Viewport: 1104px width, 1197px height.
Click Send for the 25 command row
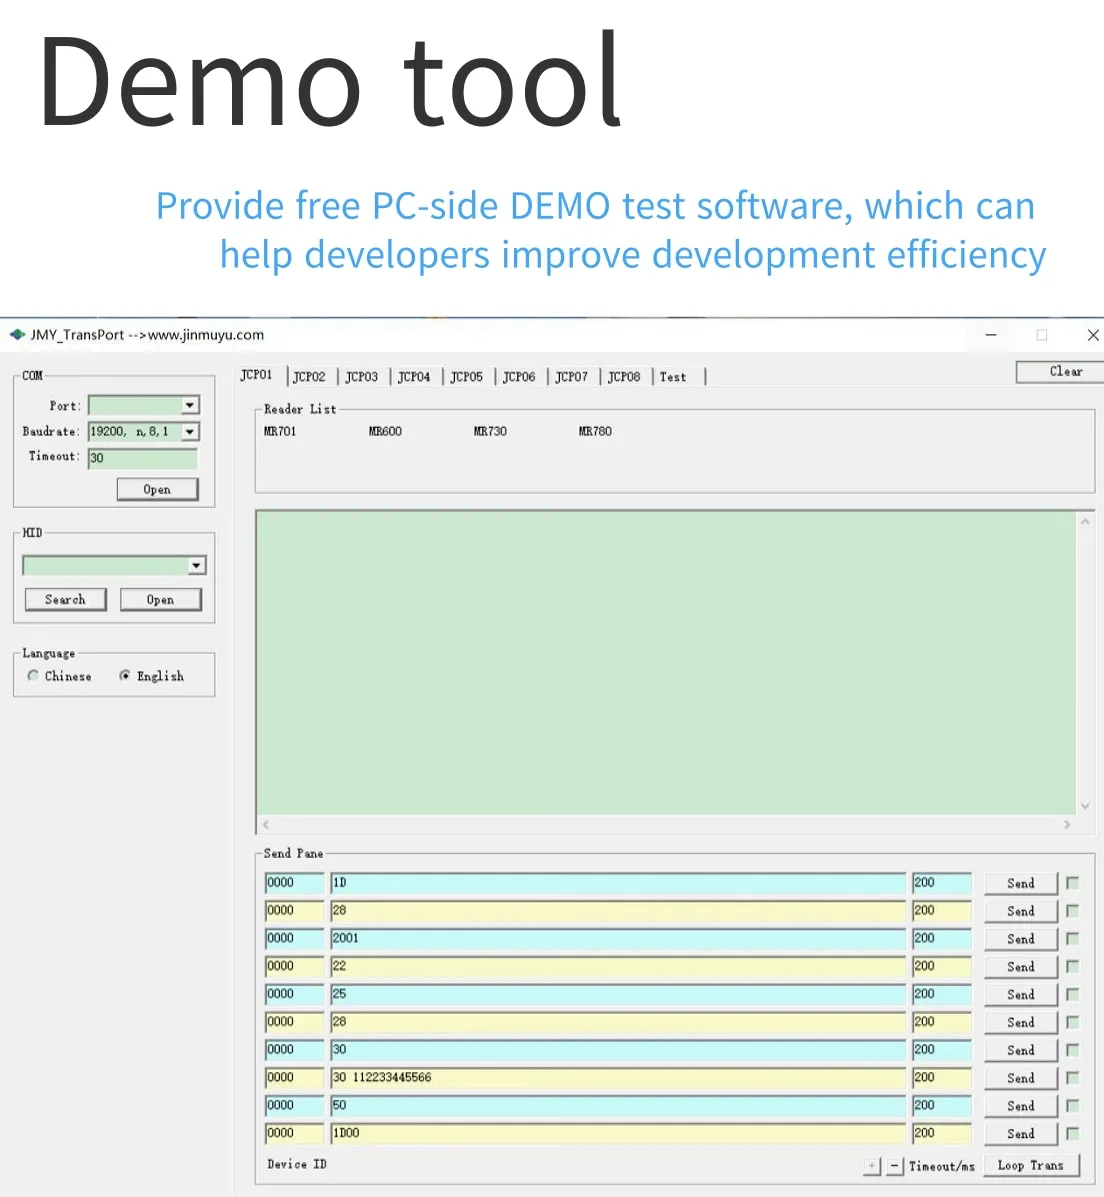tap(1021, 995)
